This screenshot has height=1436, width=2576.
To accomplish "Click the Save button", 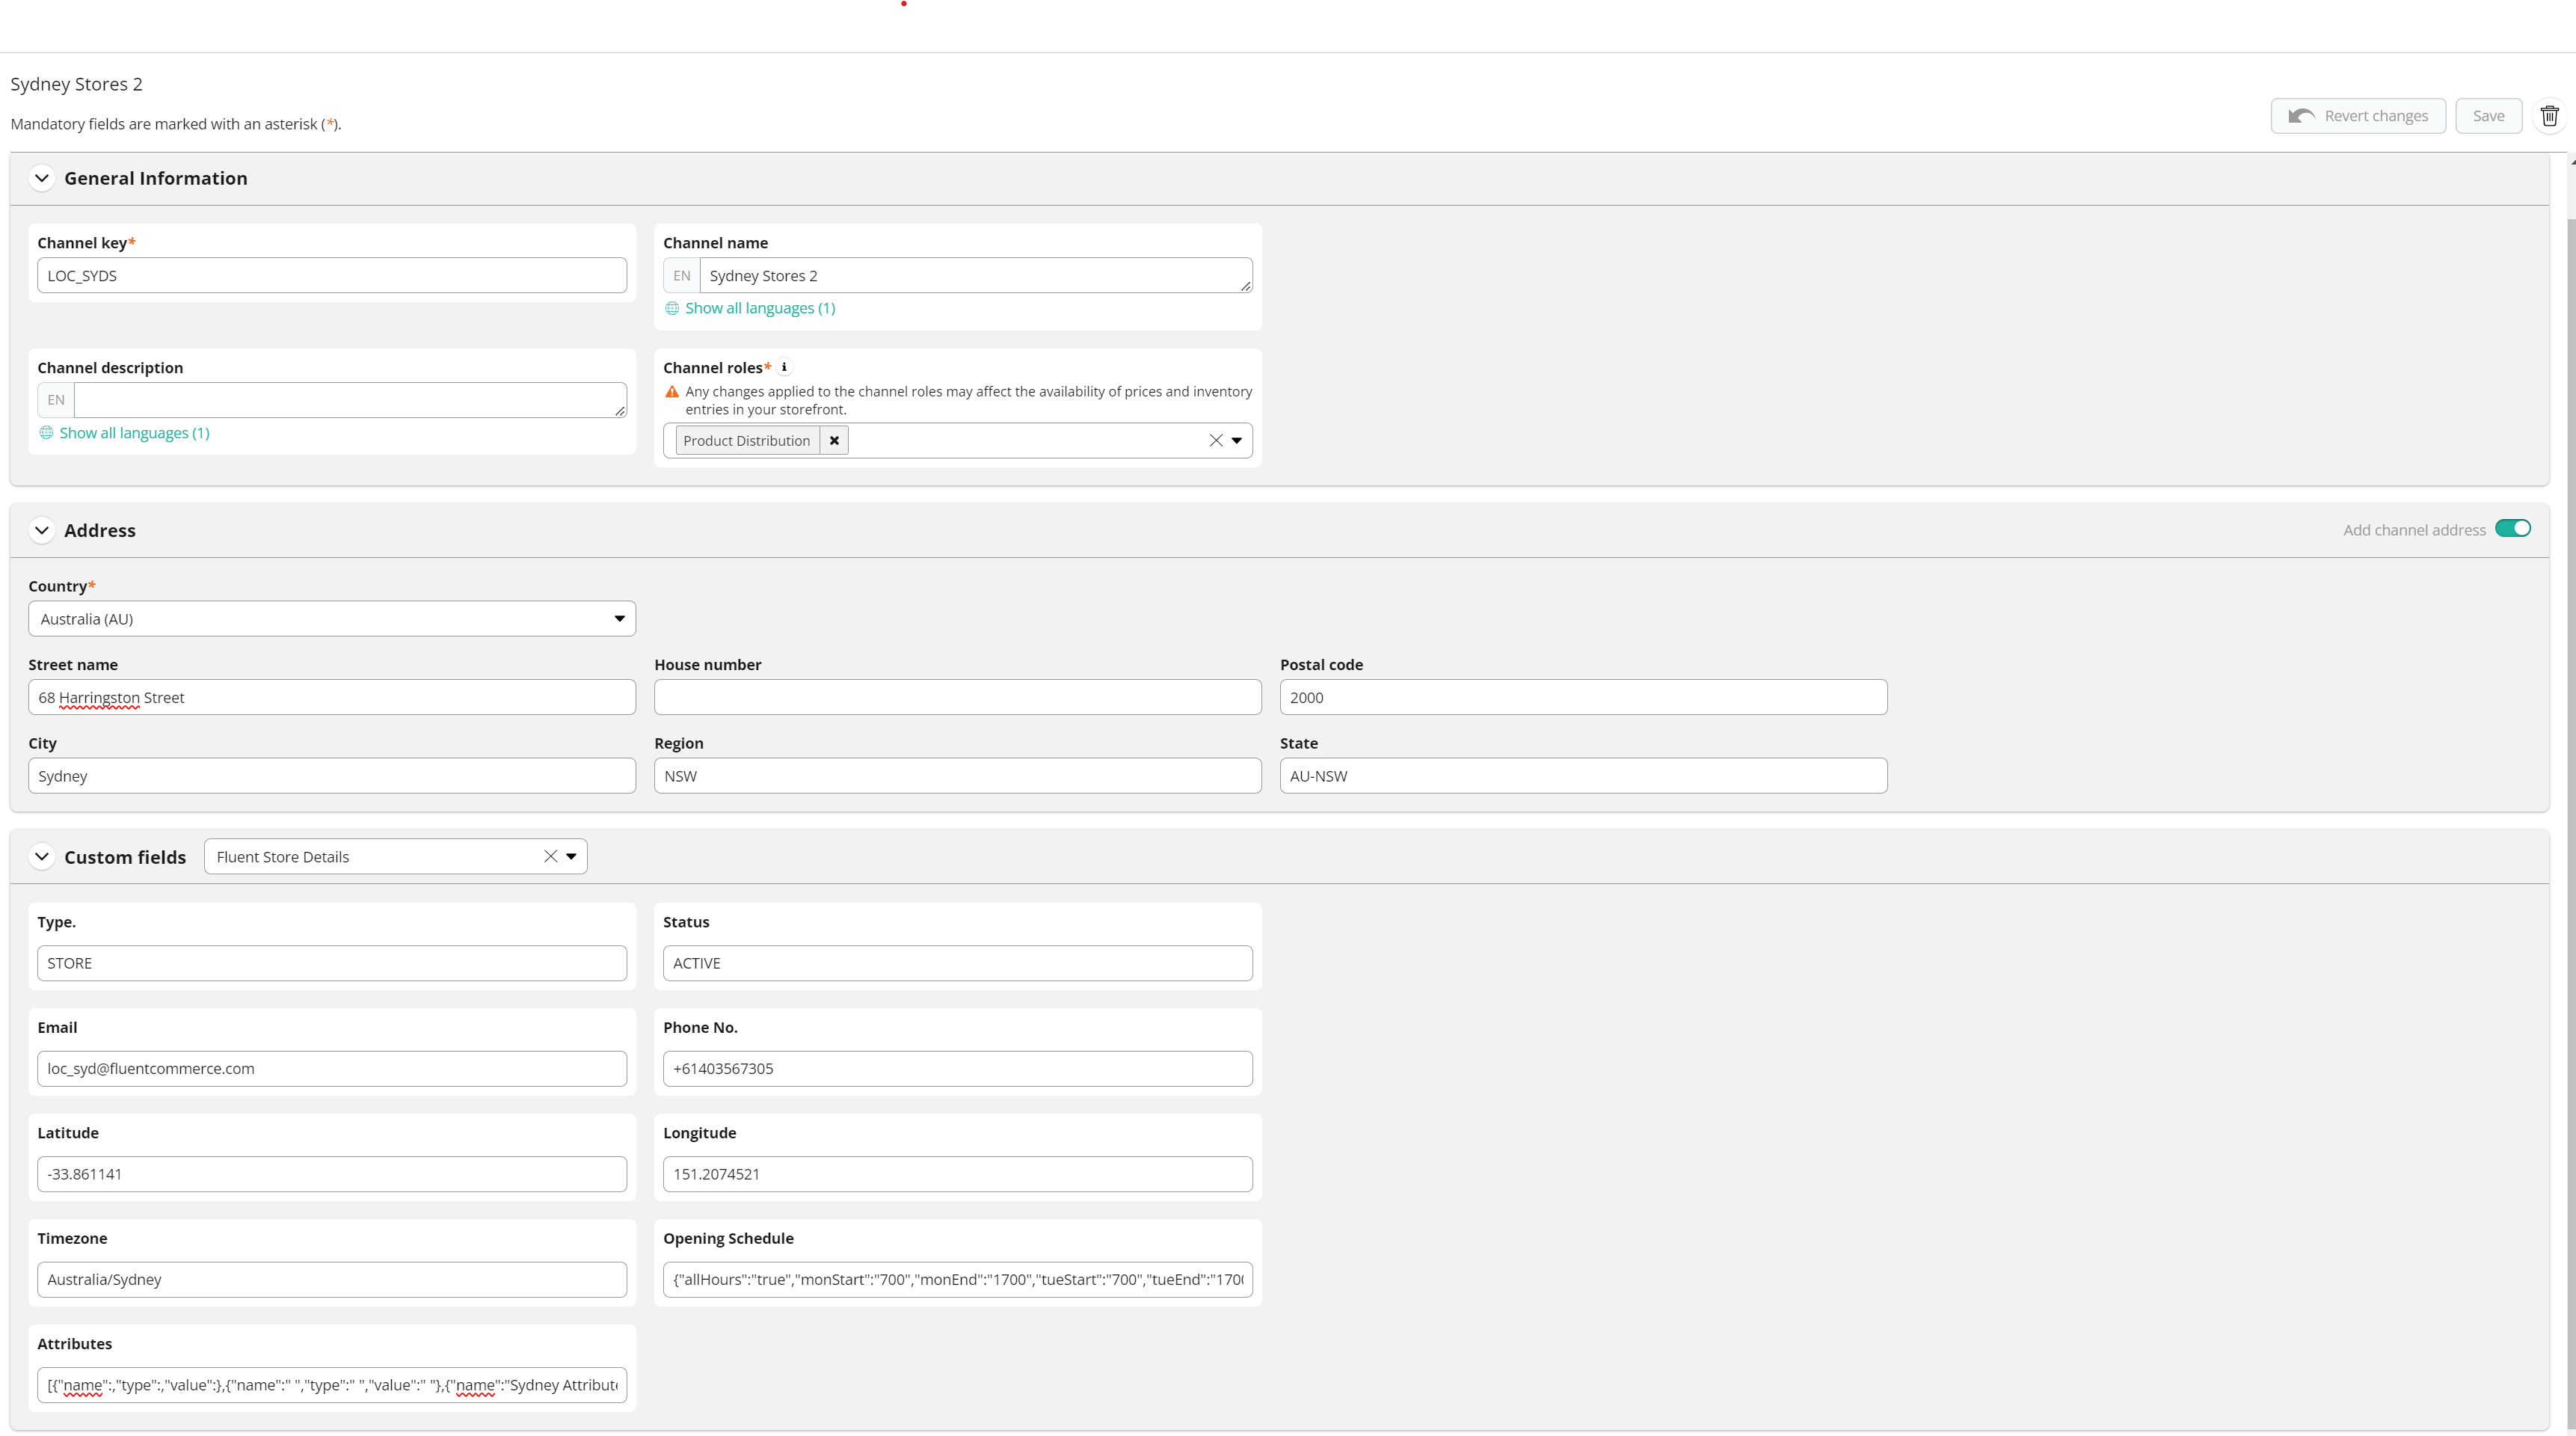I will [x=2488, y=116].
